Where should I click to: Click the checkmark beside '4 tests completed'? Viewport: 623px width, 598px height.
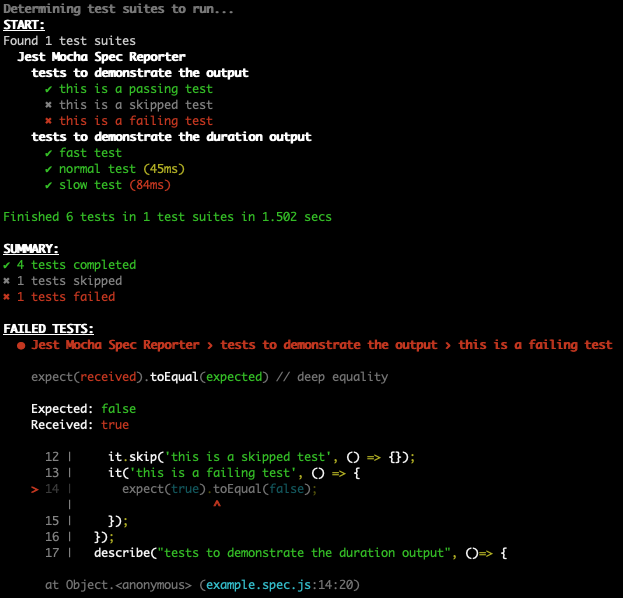tap(7, 265)
